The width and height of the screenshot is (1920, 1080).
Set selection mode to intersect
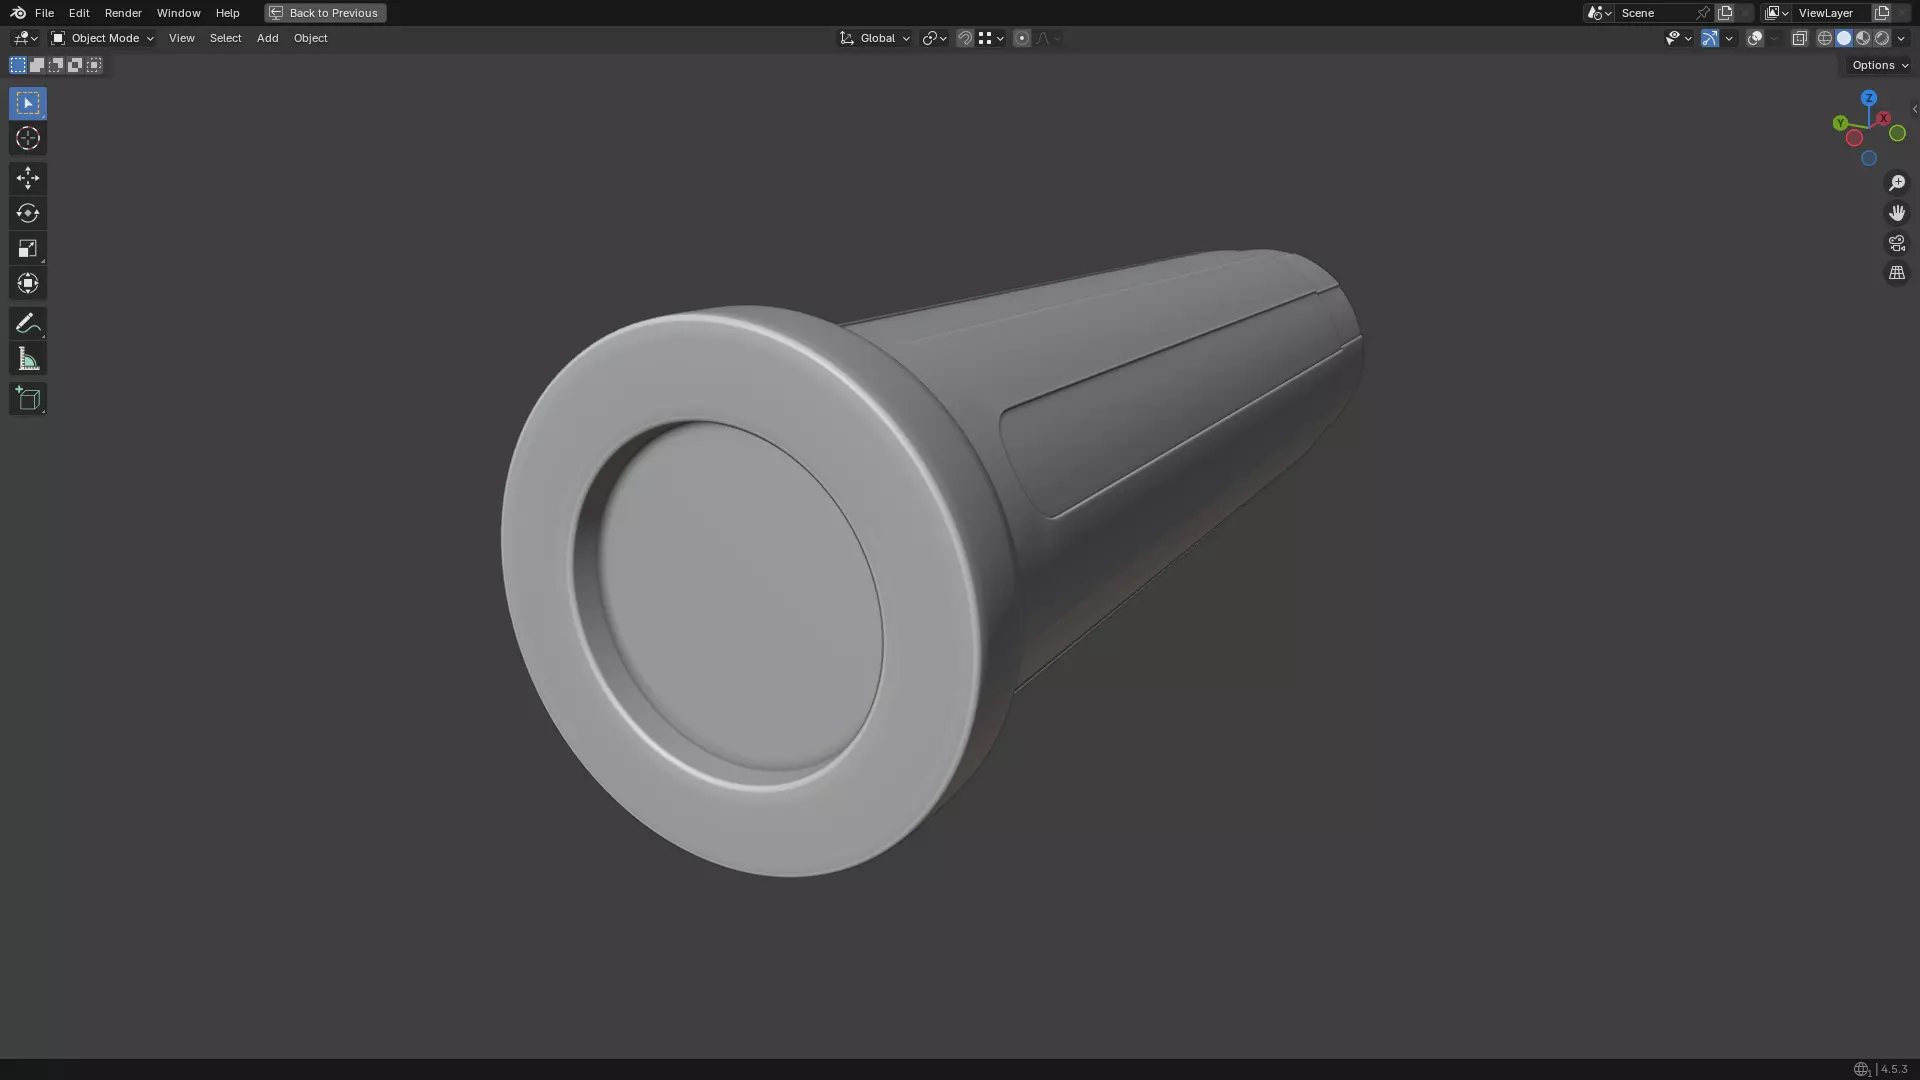click(x=94, y=65)
